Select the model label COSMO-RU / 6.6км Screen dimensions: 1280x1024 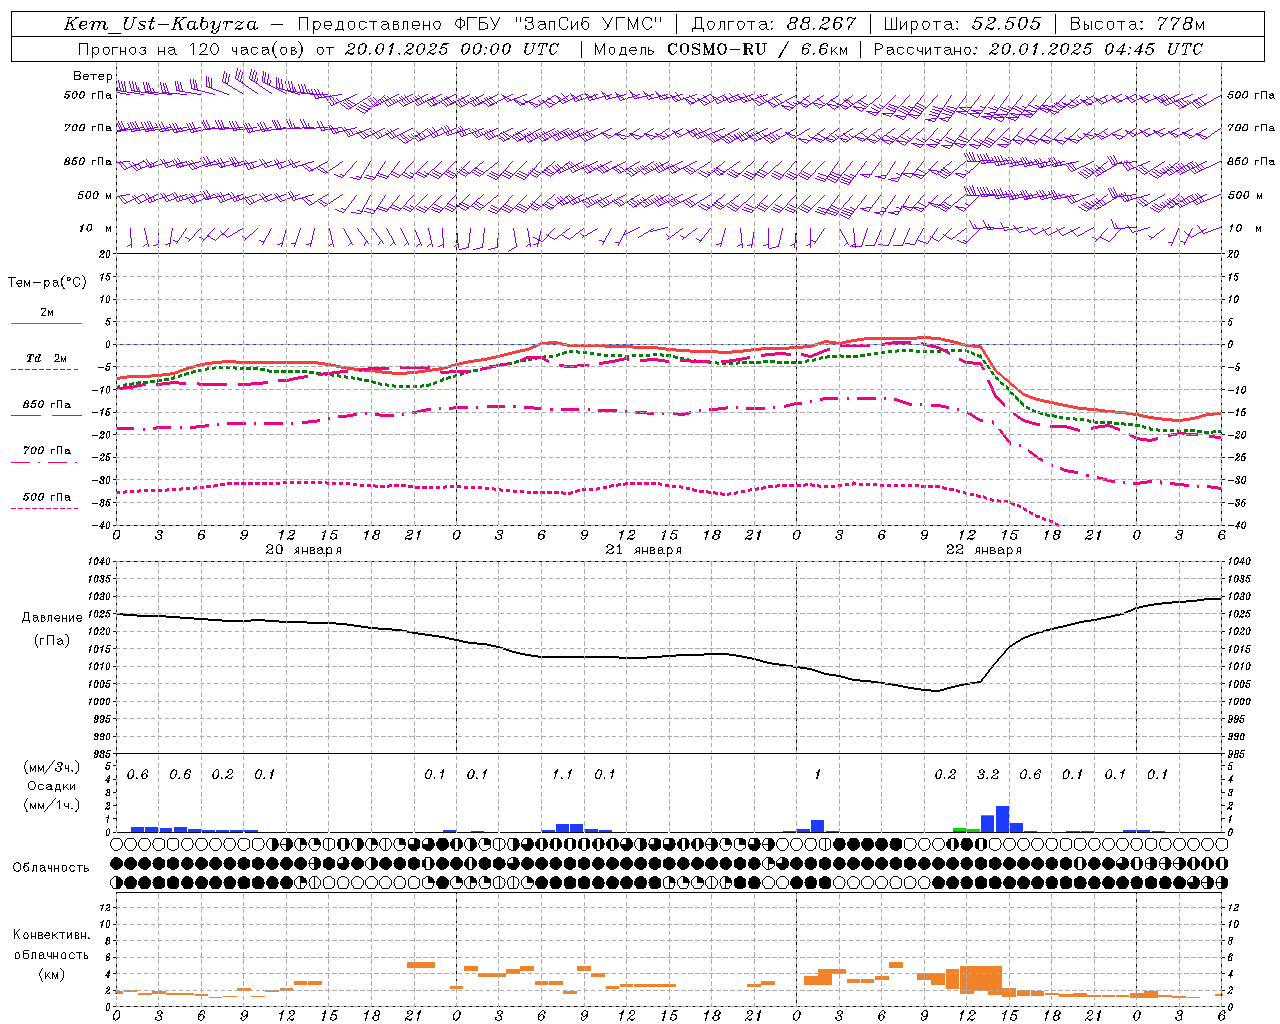click(x=757, y=49)
